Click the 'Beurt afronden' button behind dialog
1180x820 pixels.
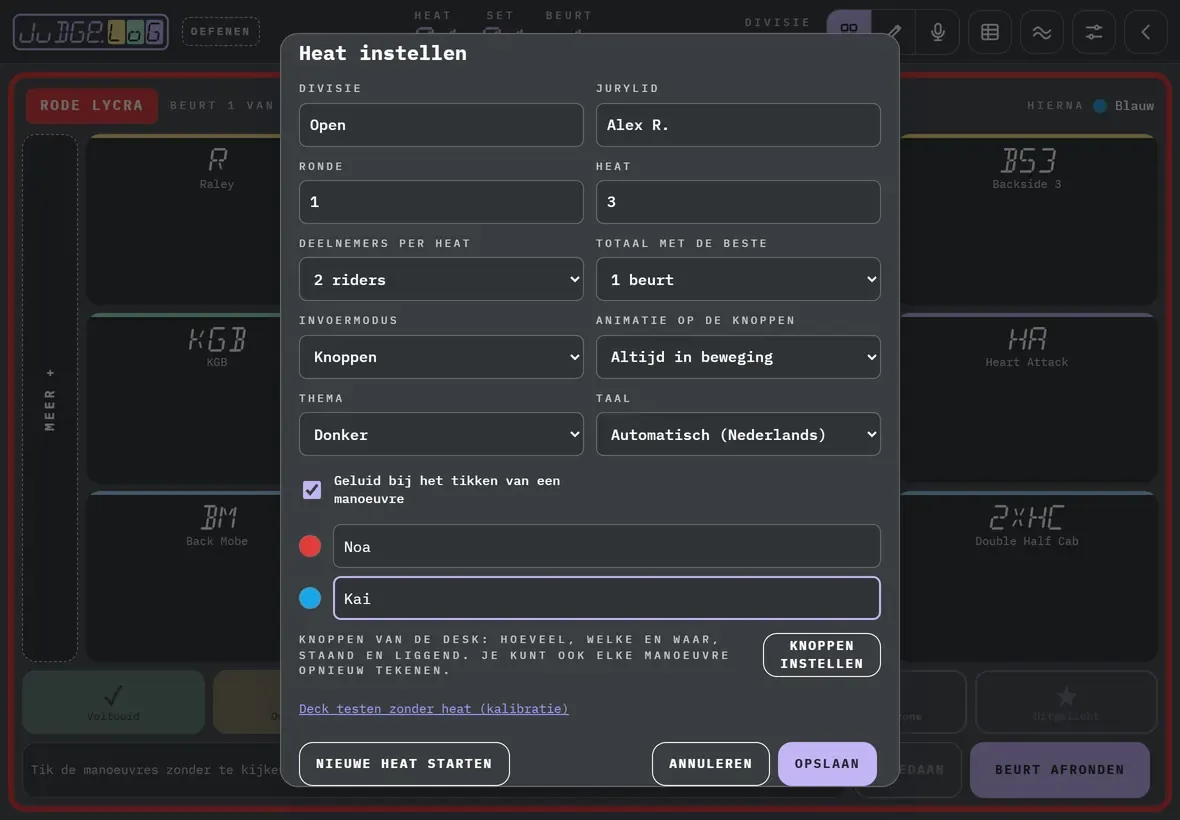pyautogui.click(x=1060, y=770)
